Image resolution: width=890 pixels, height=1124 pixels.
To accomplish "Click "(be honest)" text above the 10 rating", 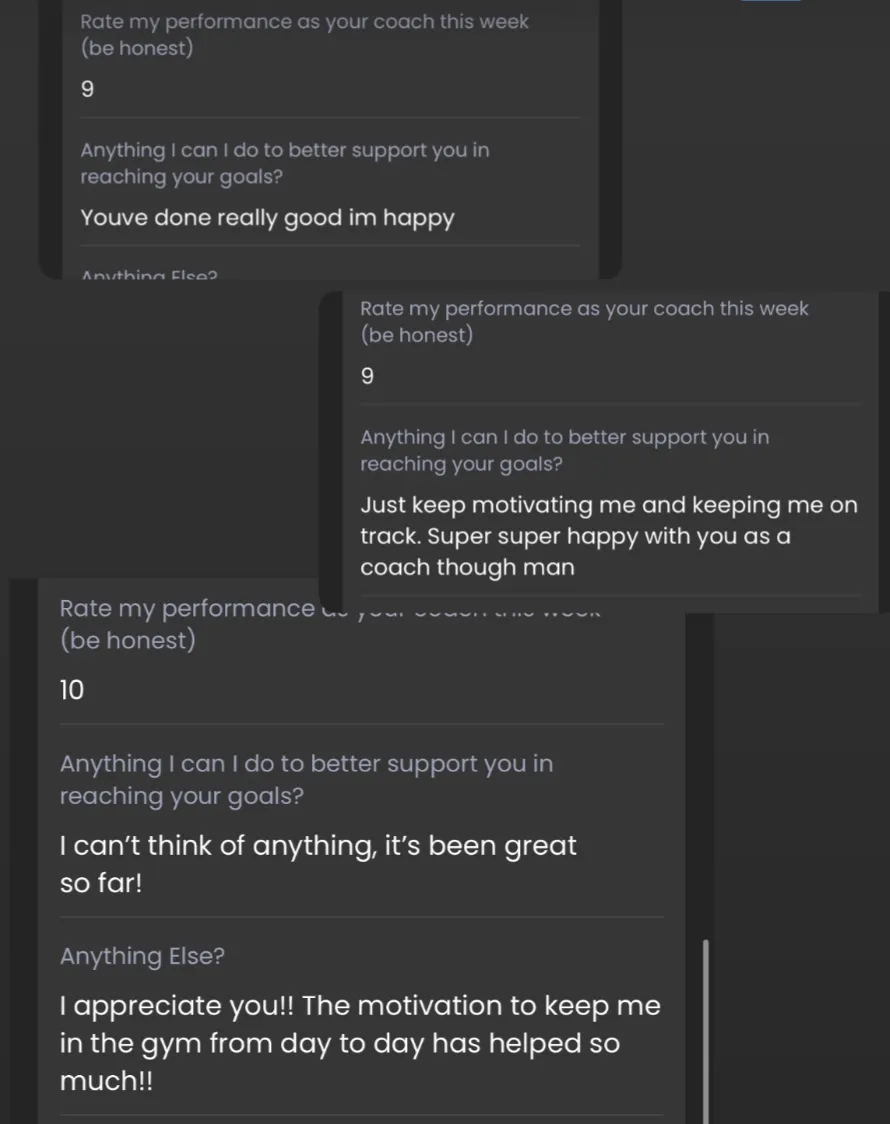I will pyautogui.click(x=128, y=639).
